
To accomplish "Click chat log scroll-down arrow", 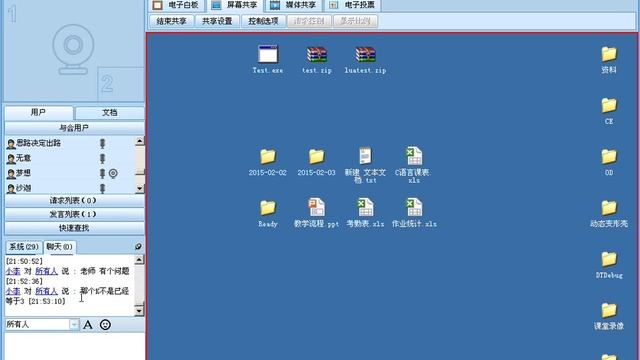I will tap(139, 311).
